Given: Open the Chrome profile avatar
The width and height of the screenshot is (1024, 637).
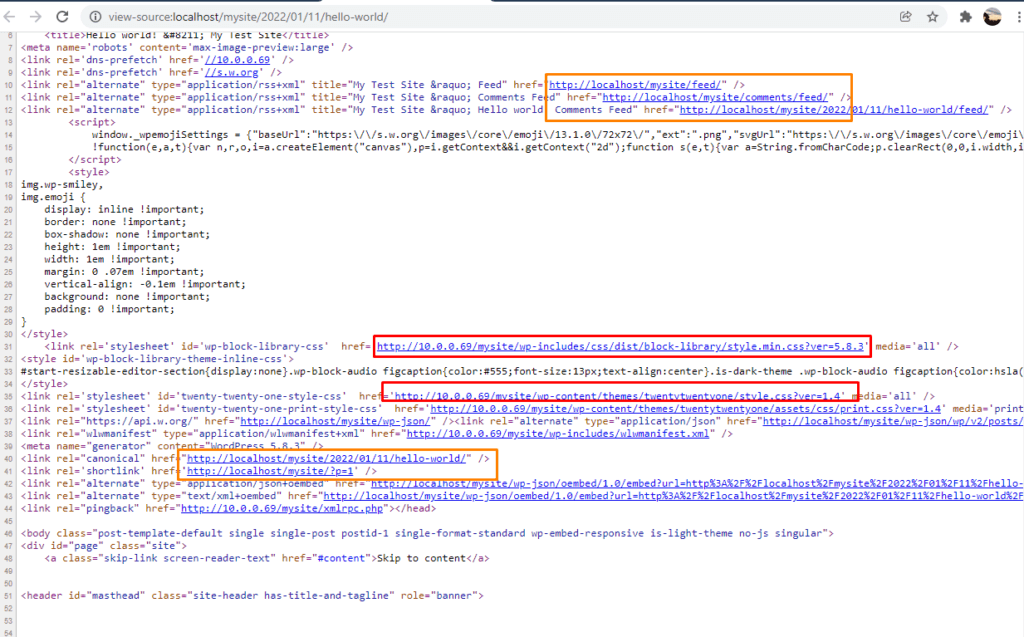Looking at the screenshot, I should pyautogui.click(x=992, y=17).
